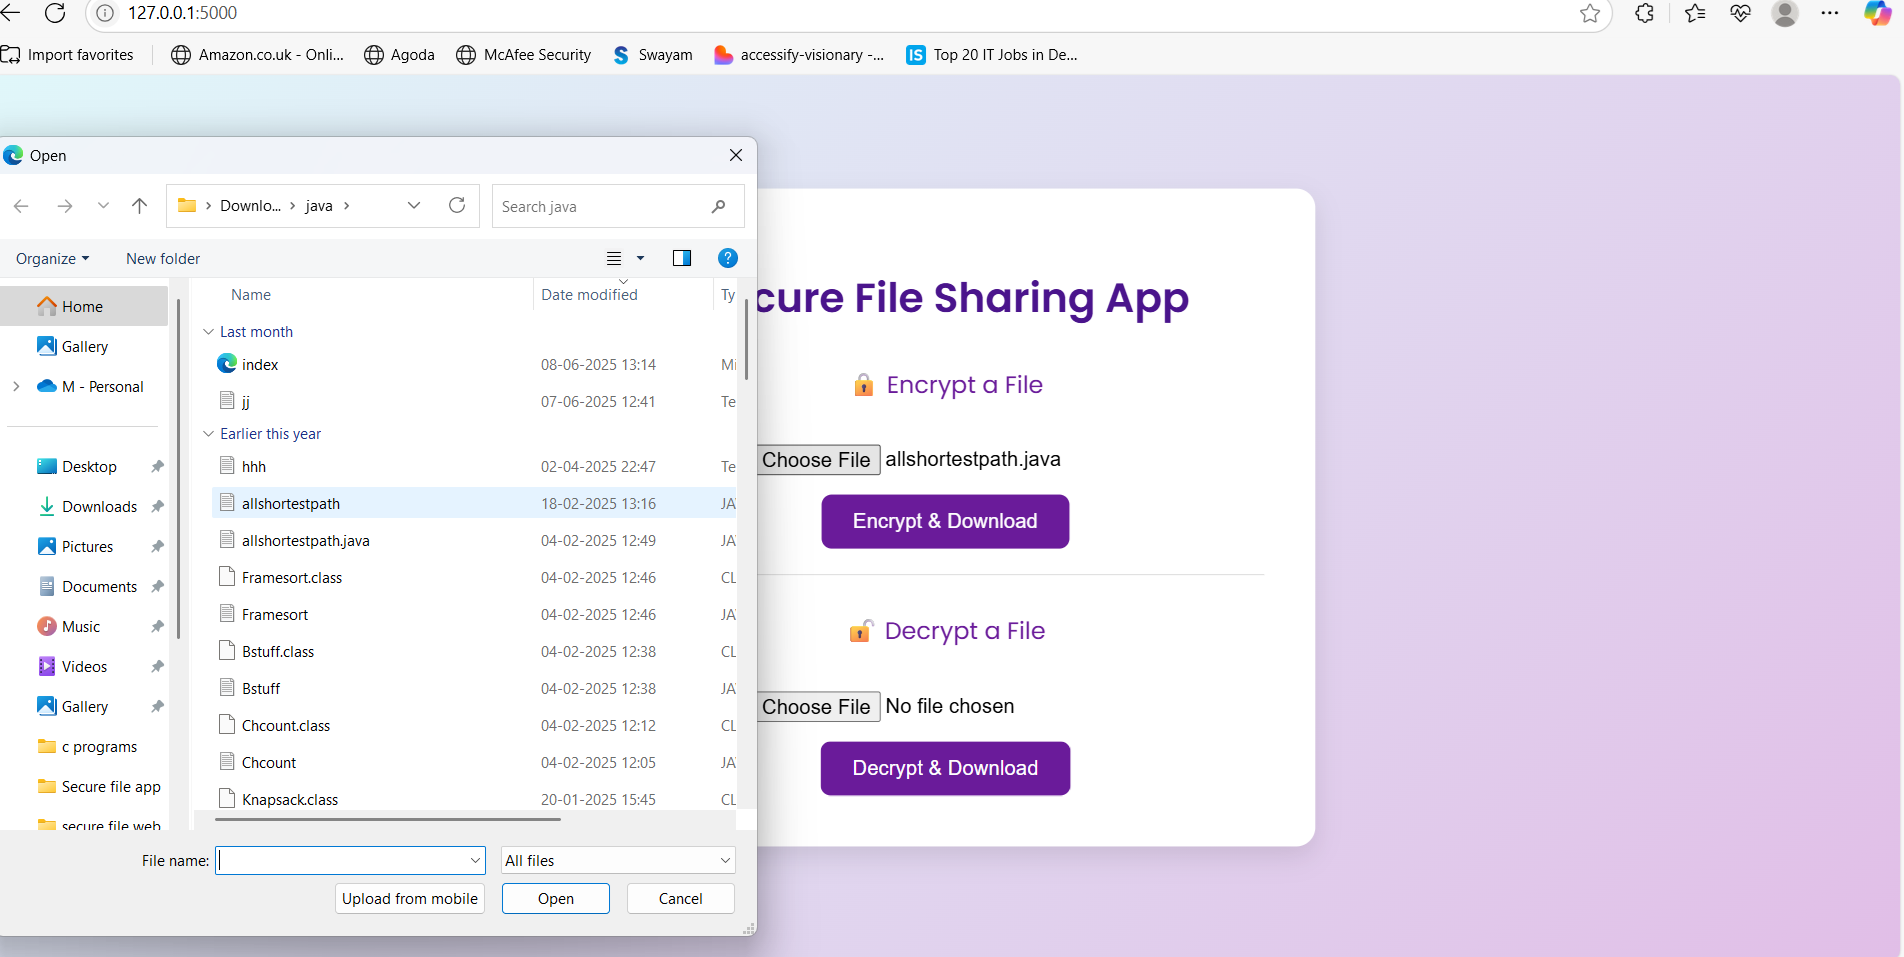Expand the address path history dropdown
This screenshot has width=1904, height=957.
[414, 206]
